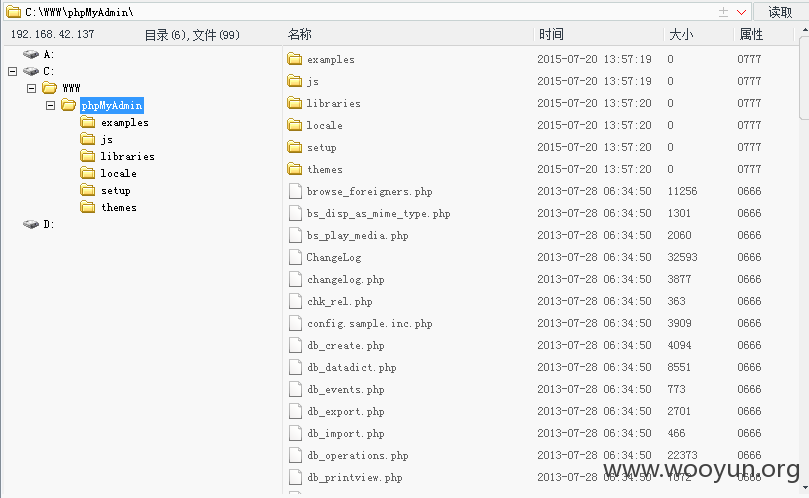Viewport: 809px width, 498px height.
Task: Click examples folder icon in file list
Action: coord(295,59)
